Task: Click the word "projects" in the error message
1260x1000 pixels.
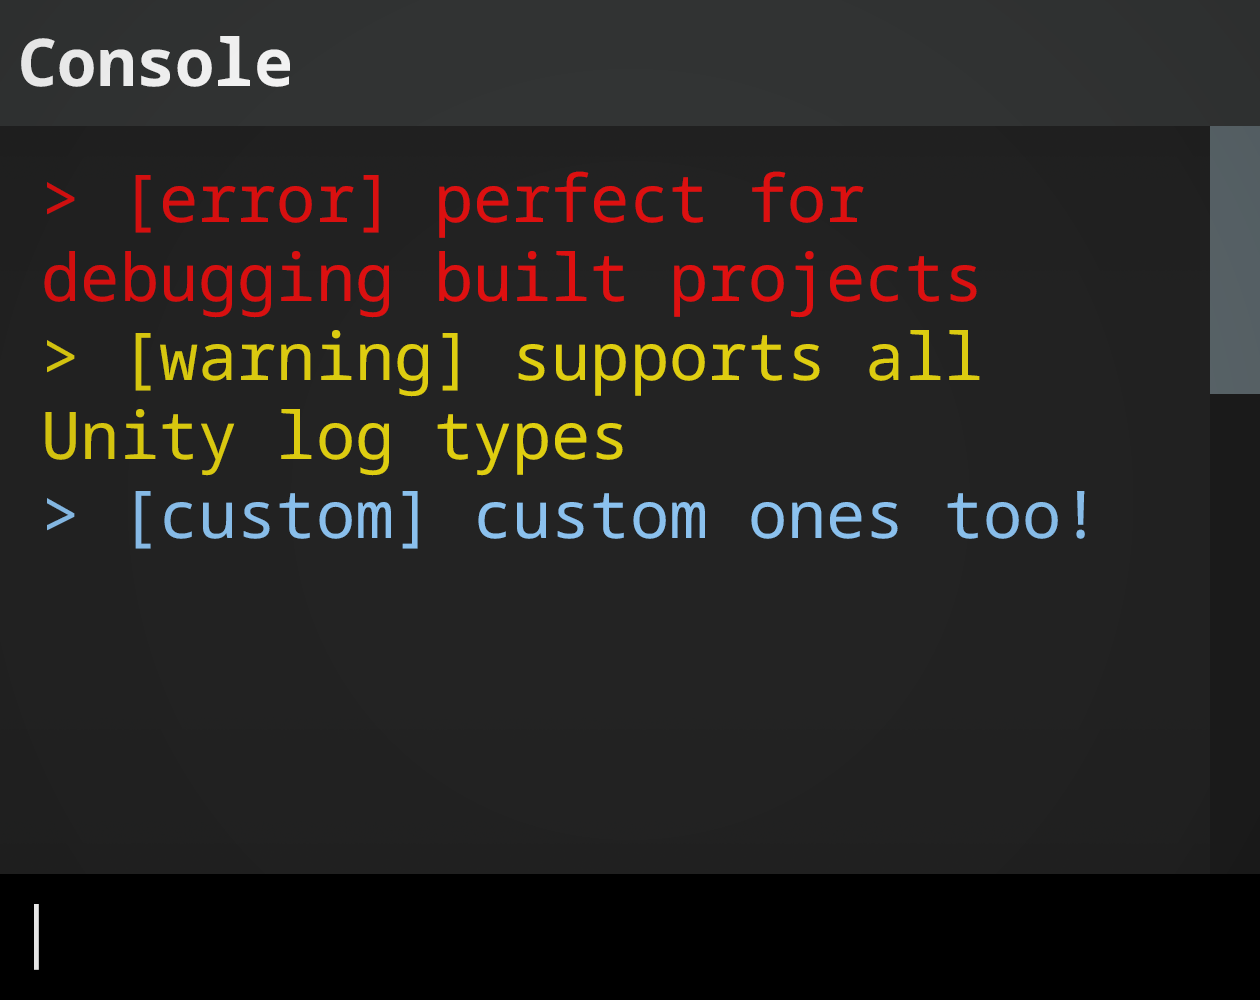Action: coord(824,279)
